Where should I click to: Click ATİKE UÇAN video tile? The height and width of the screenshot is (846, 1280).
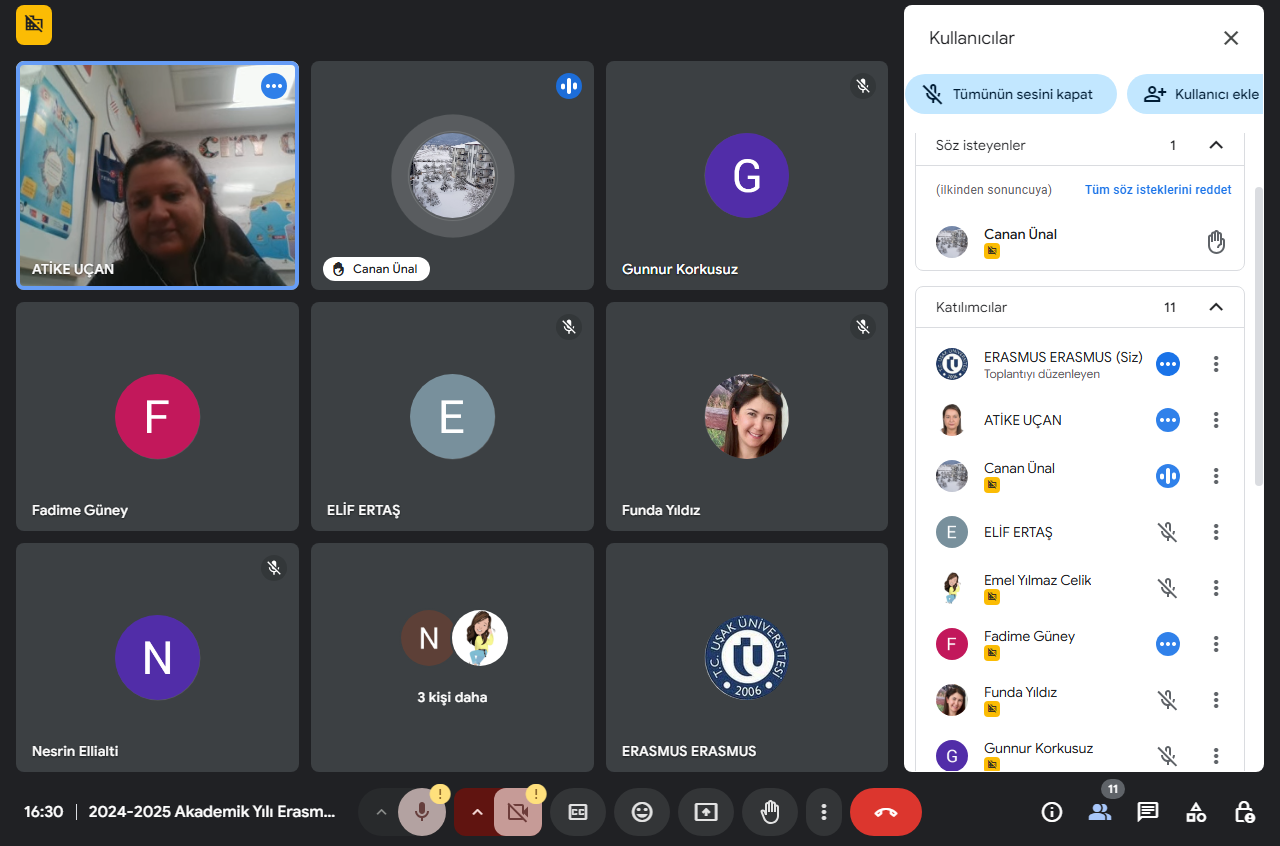[157, 176]
